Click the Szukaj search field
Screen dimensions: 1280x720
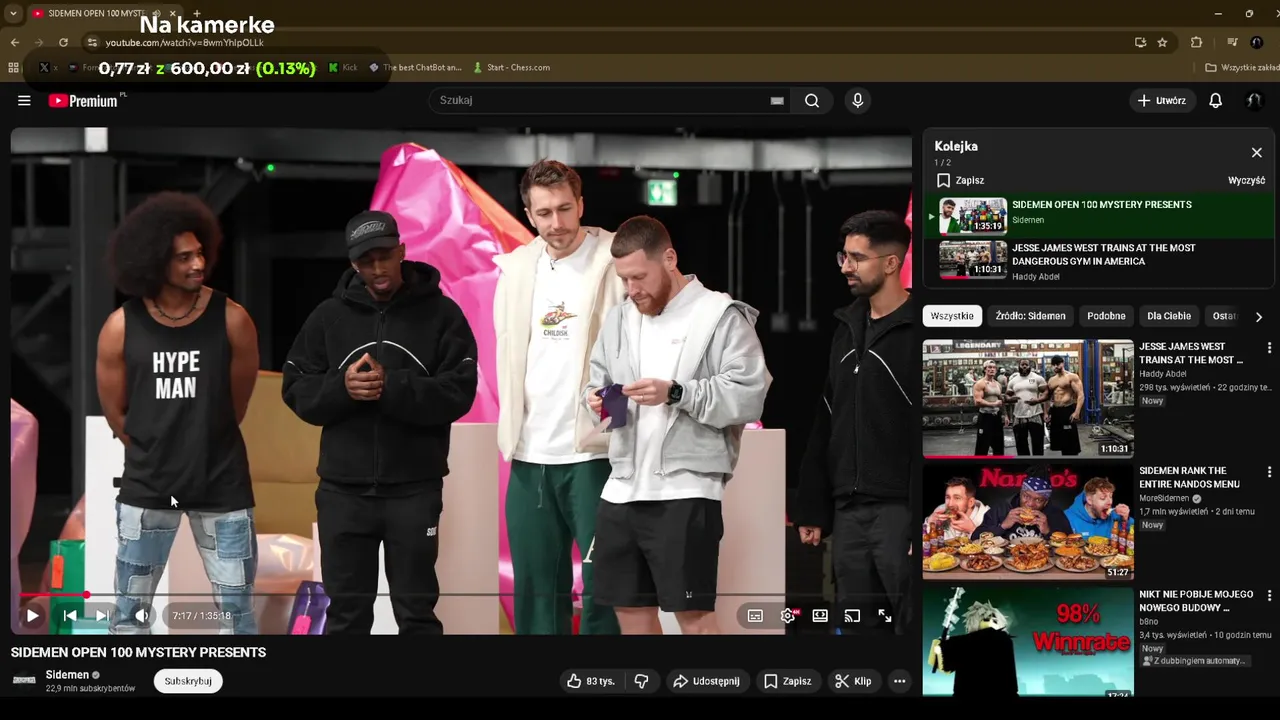click(x=600, y=100)
